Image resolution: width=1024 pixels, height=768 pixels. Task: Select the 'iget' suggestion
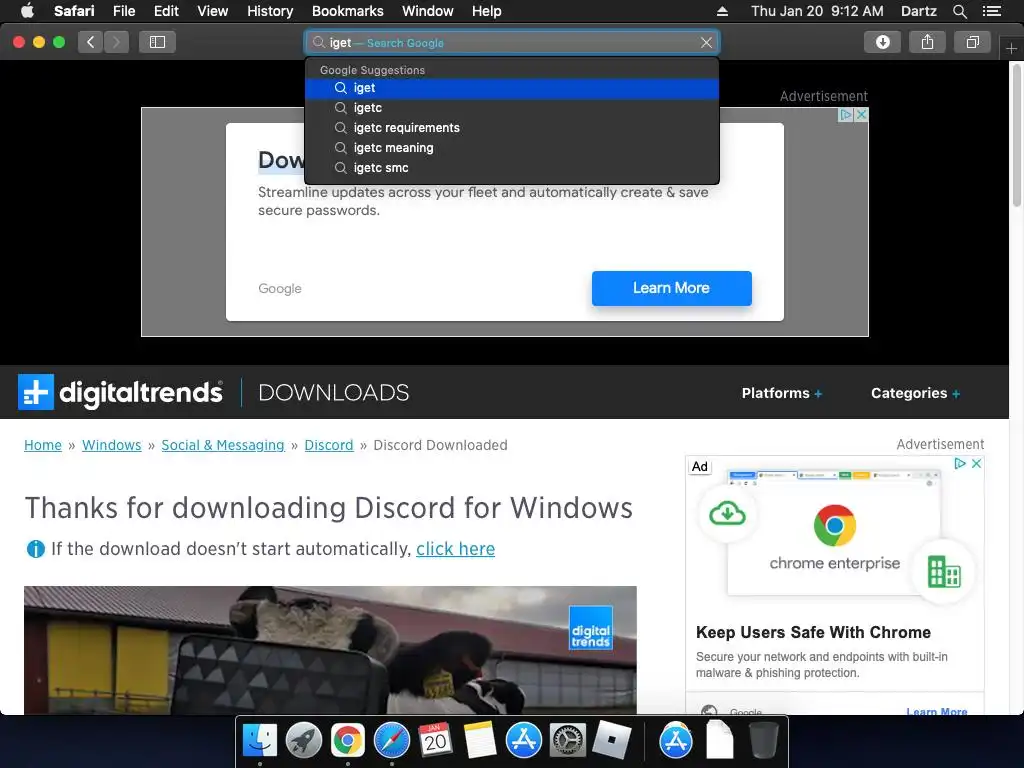(x=512, y=88)
